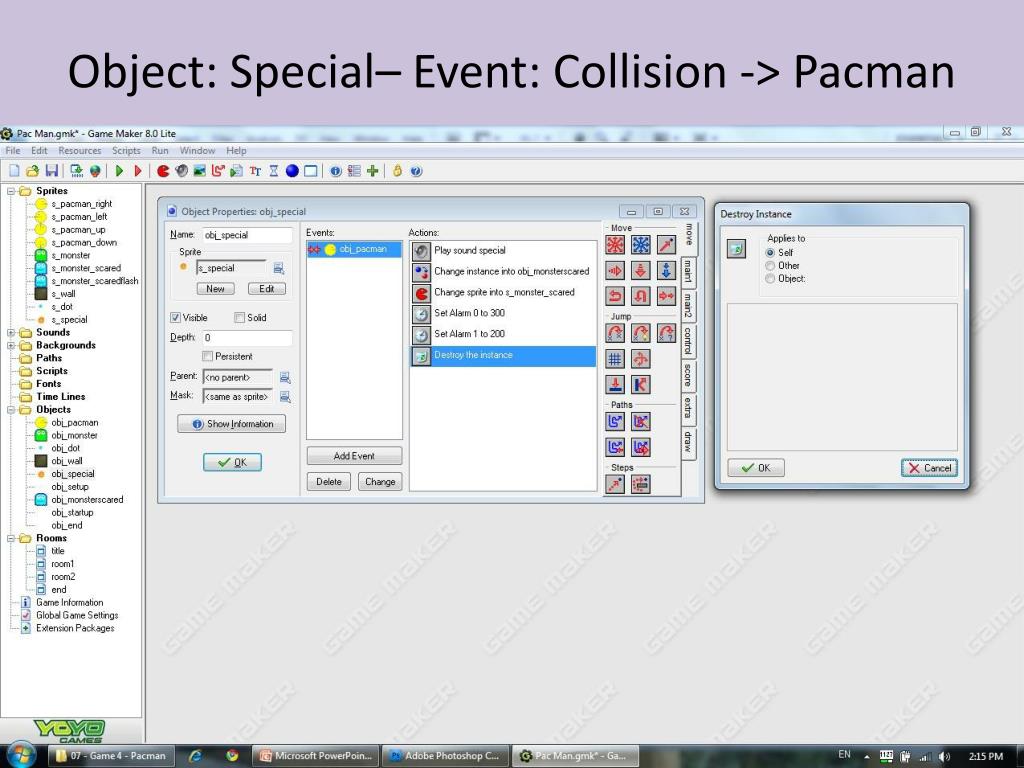Select the Speed Vertical action icon
The image size is (1024, 768).
click(641, 270)
